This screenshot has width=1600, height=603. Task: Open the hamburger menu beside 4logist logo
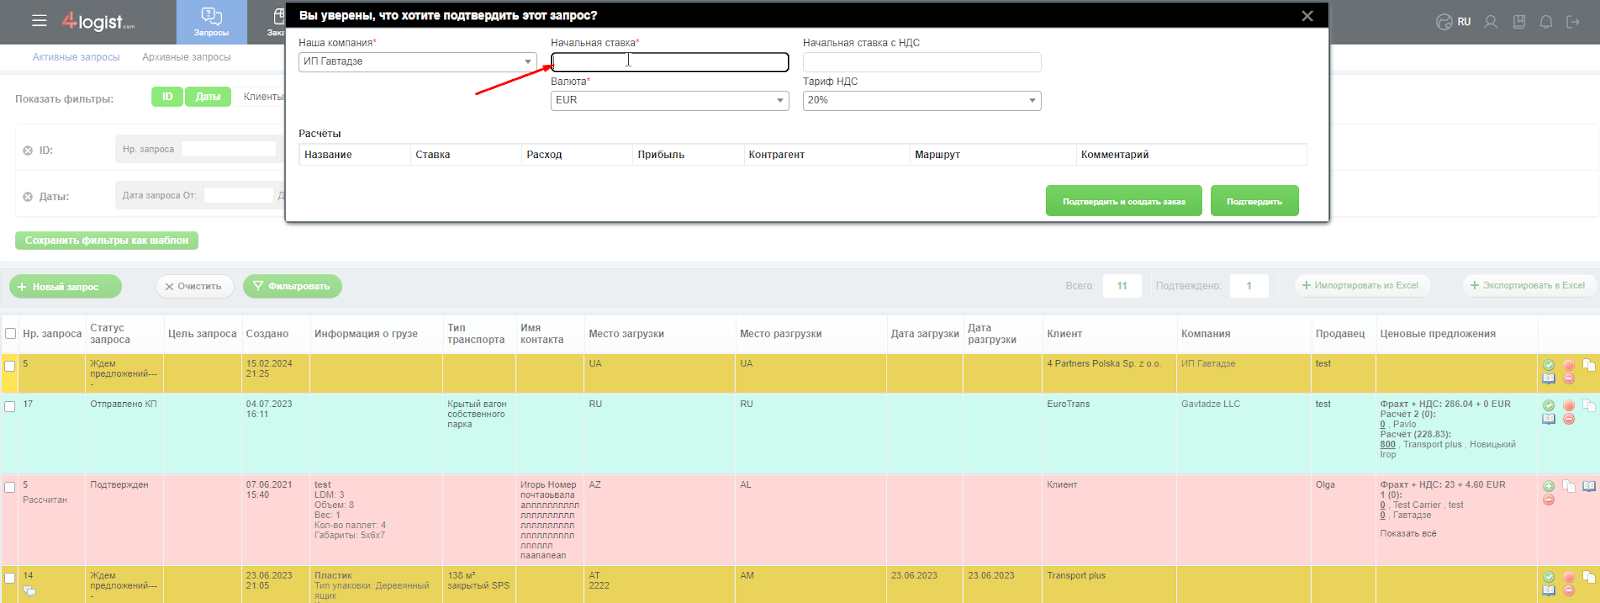point(39,20)
